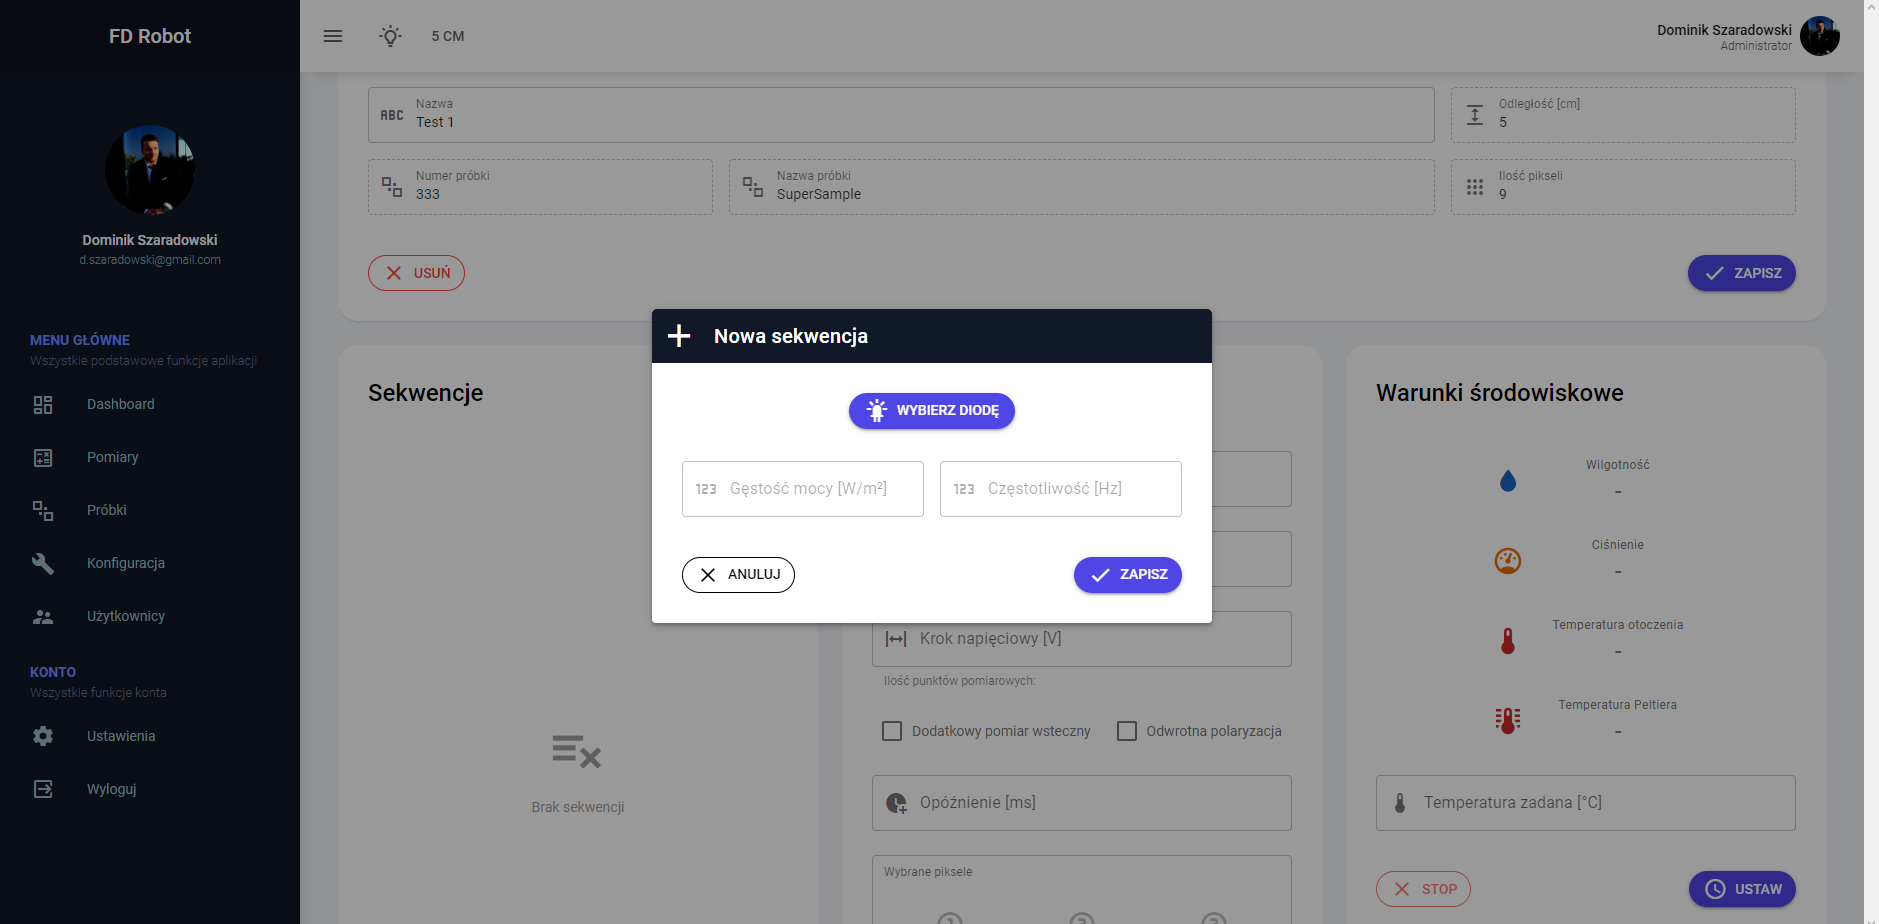Screen dimensions: 1879x924
Task: Enable Dodatkowy pomiar wsteczny checkbox
Action: tap(892, 731)
